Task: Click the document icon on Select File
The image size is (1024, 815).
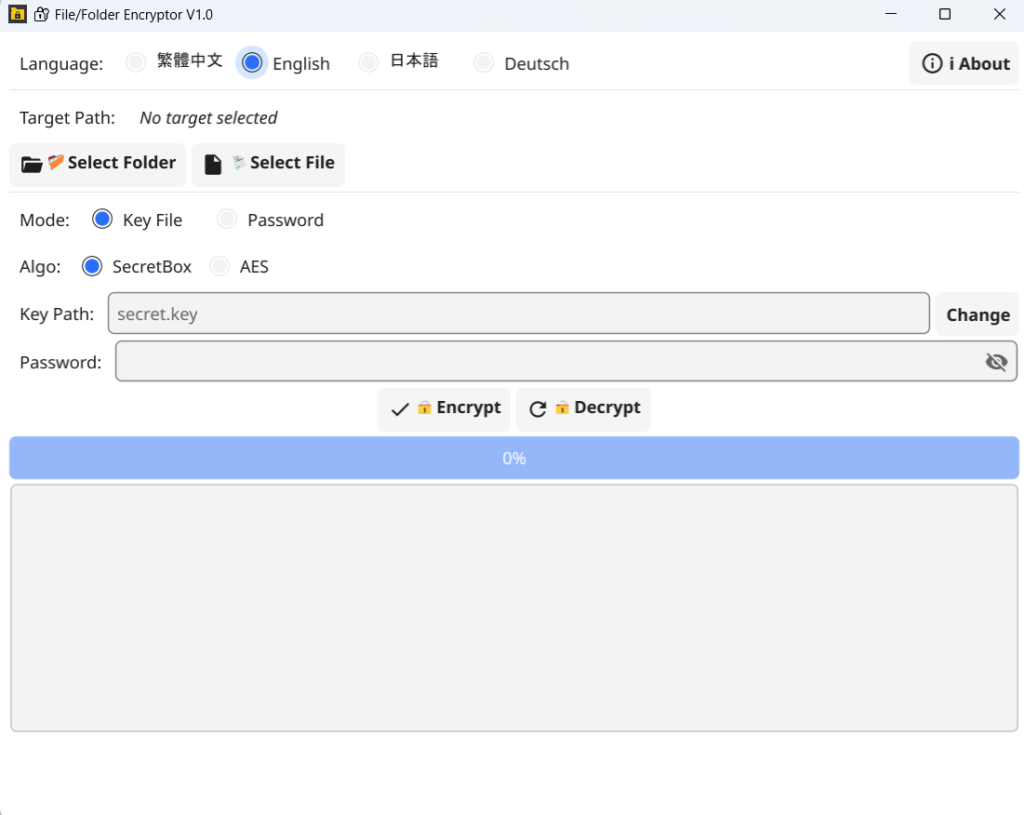Action: pos(213,164)
